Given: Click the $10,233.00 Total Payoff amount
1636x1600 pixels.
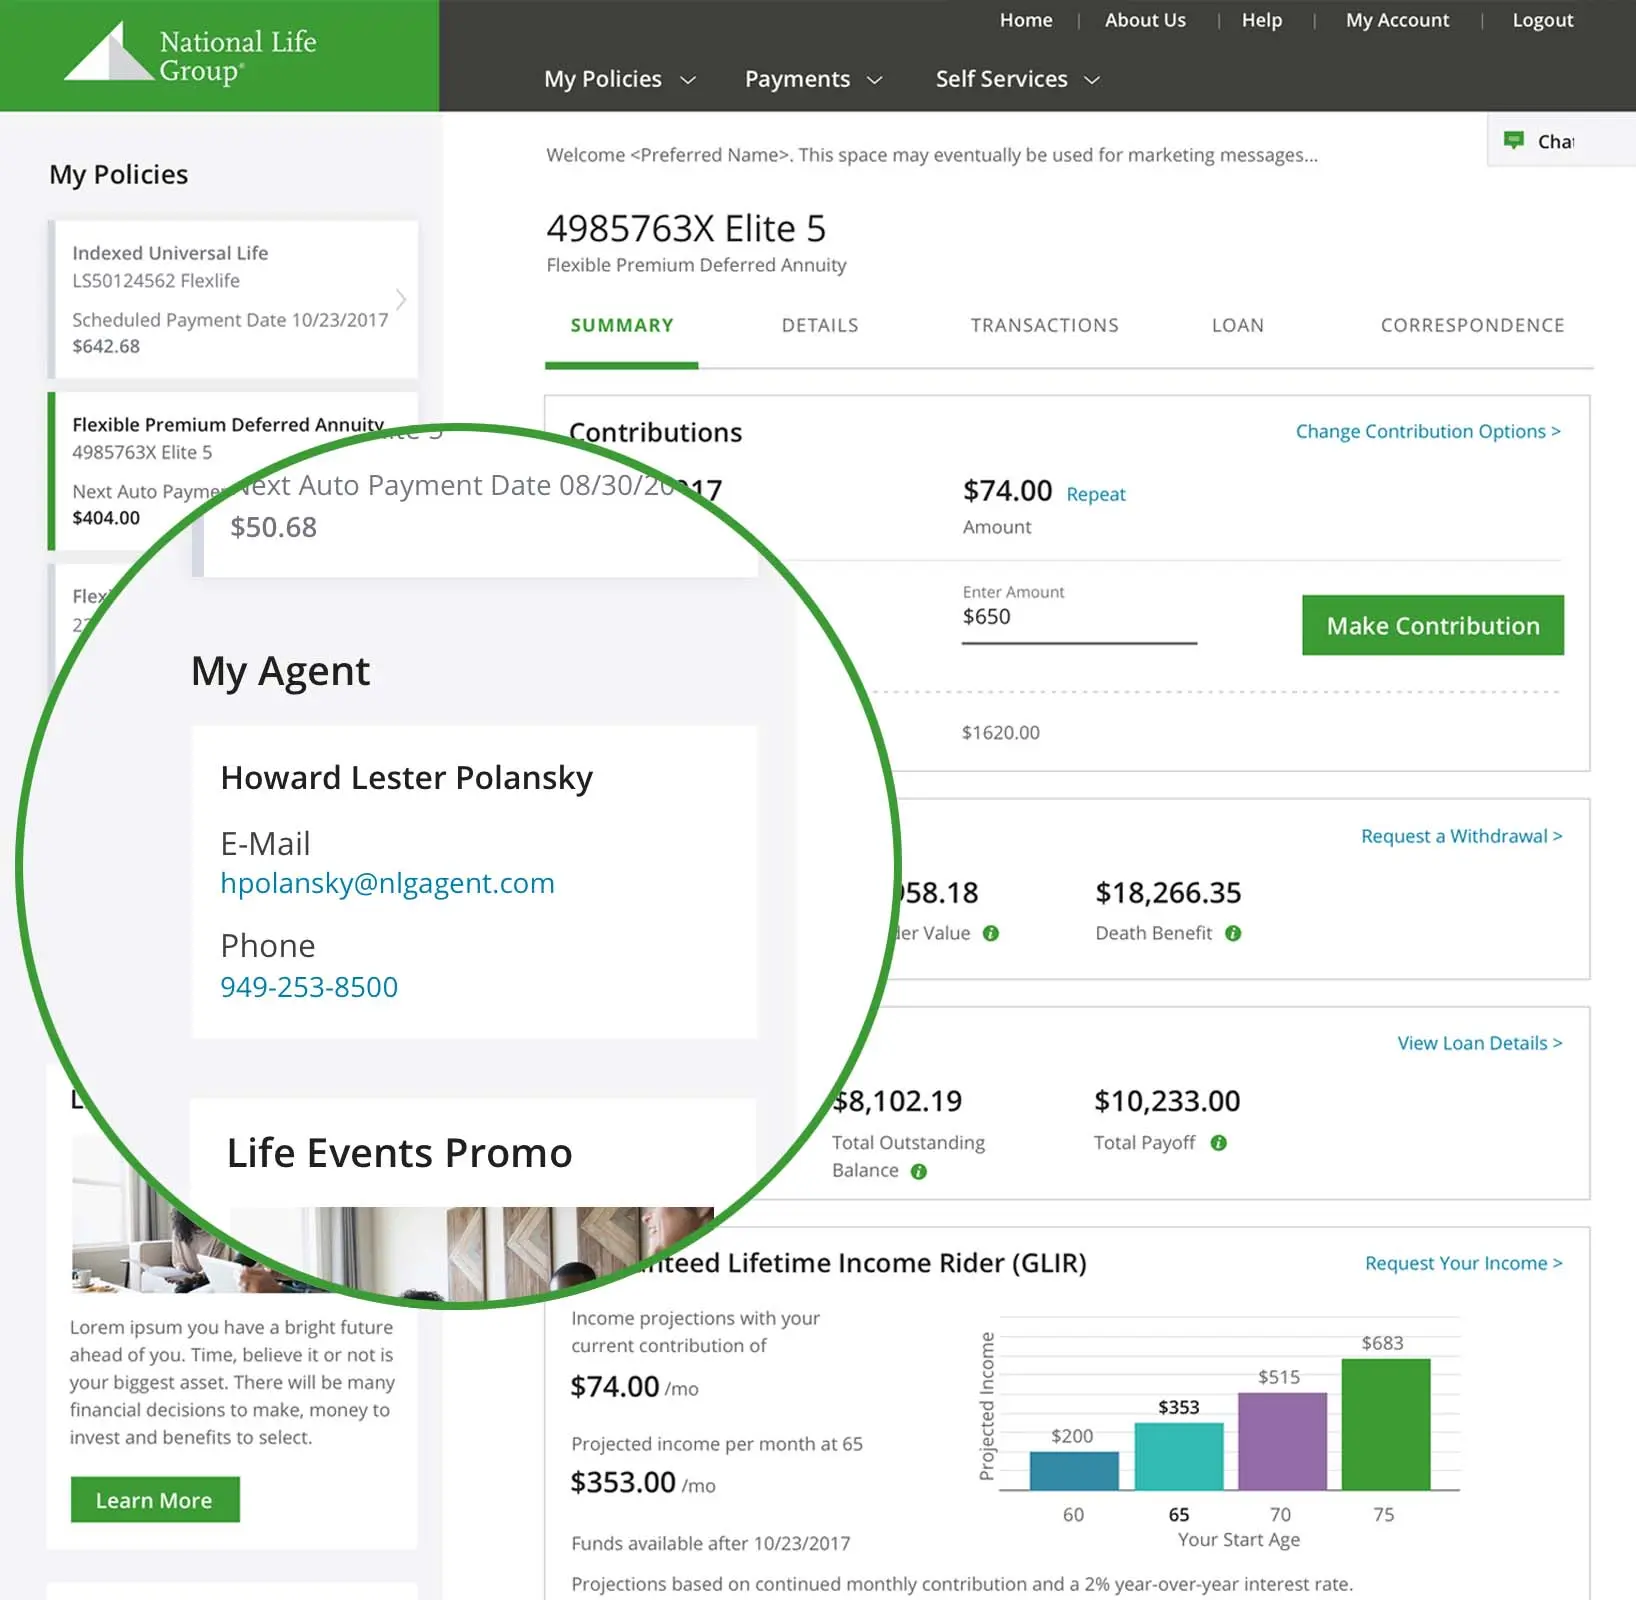Looking at the screenshot, I should tap(1167, 1101).
